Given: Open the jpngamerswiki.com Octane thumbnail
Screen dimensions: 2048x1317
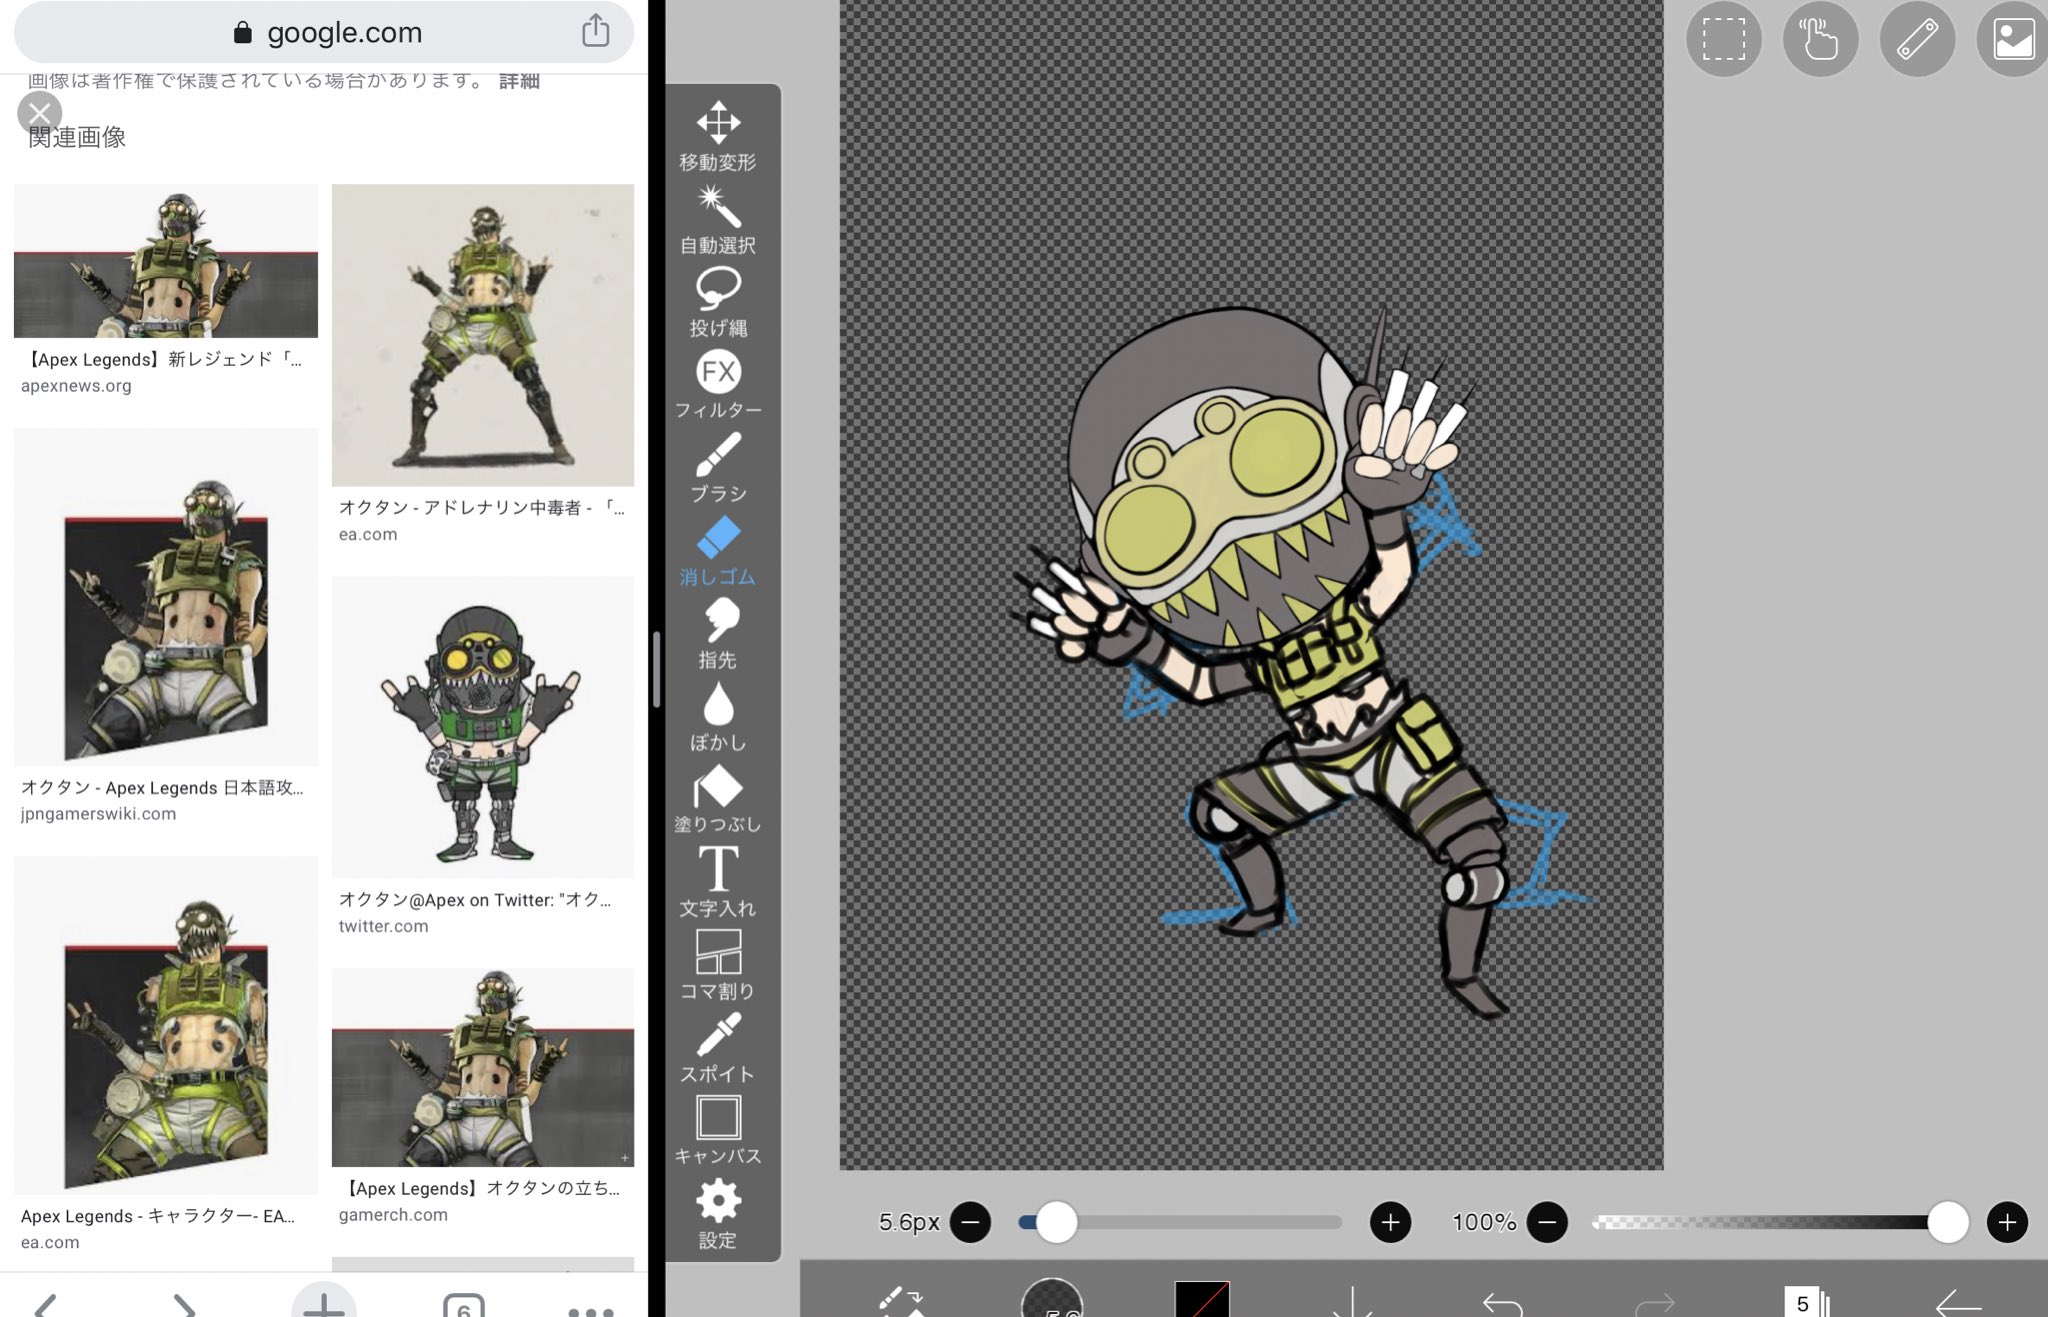Looking at the screenshot, I should coord(166,597).
